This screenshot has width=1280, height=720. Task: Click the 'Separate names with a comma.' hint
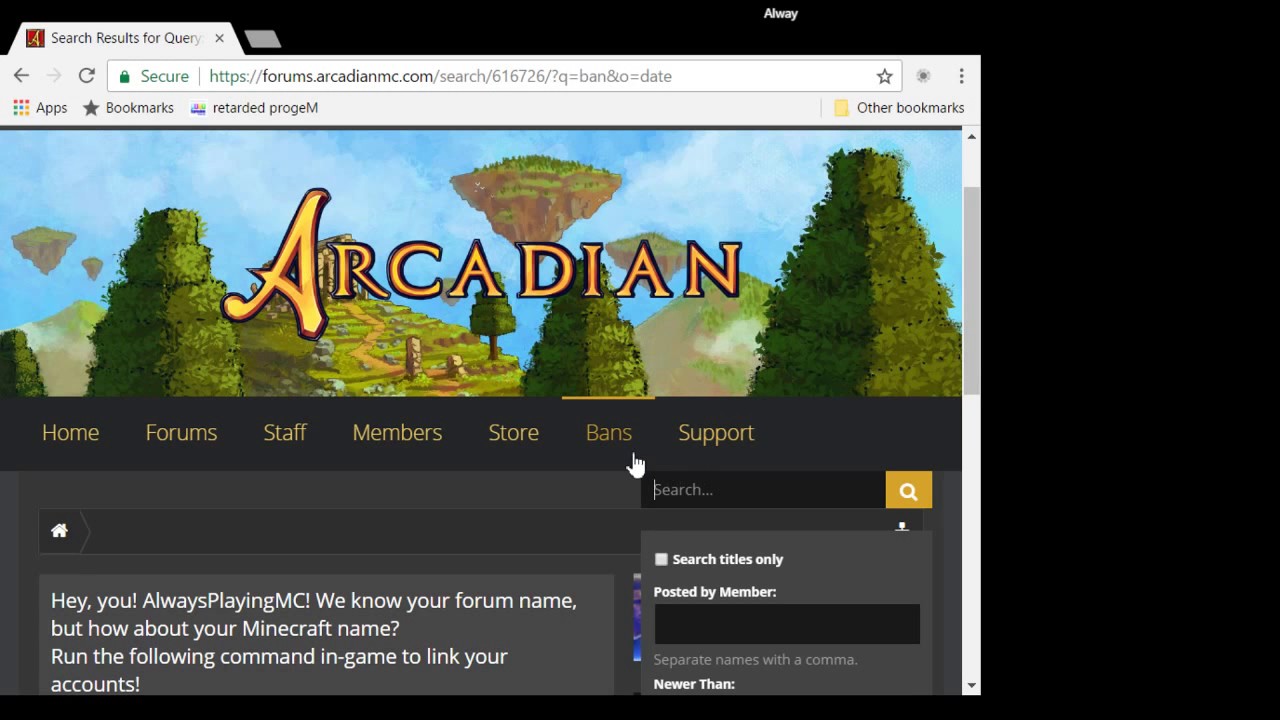point(755,660)
